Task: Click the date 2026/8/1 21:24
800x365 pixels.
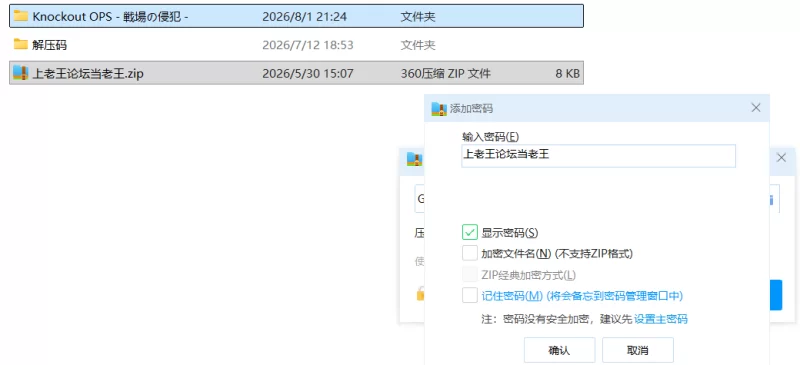Action: (305, 16)
